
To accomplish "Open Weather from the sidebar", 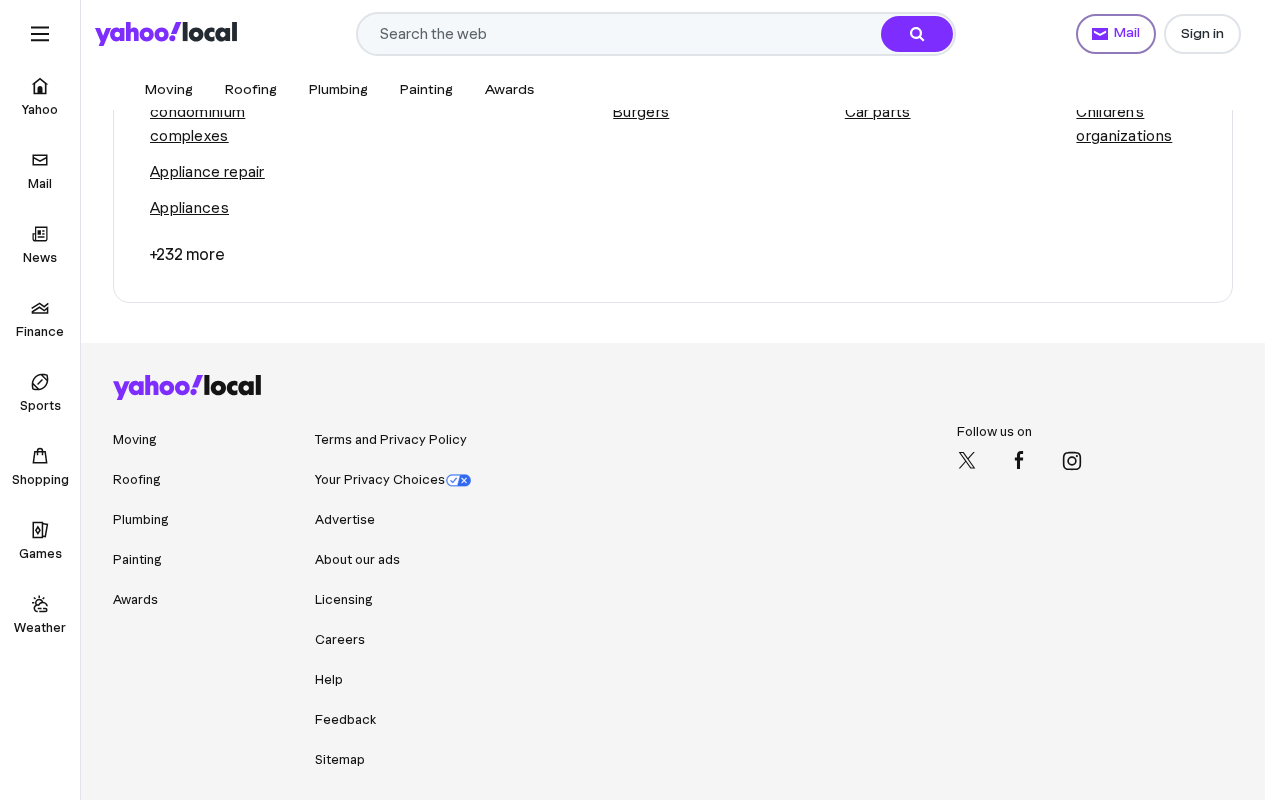I will pyautogui.click(x=40, y=615).
